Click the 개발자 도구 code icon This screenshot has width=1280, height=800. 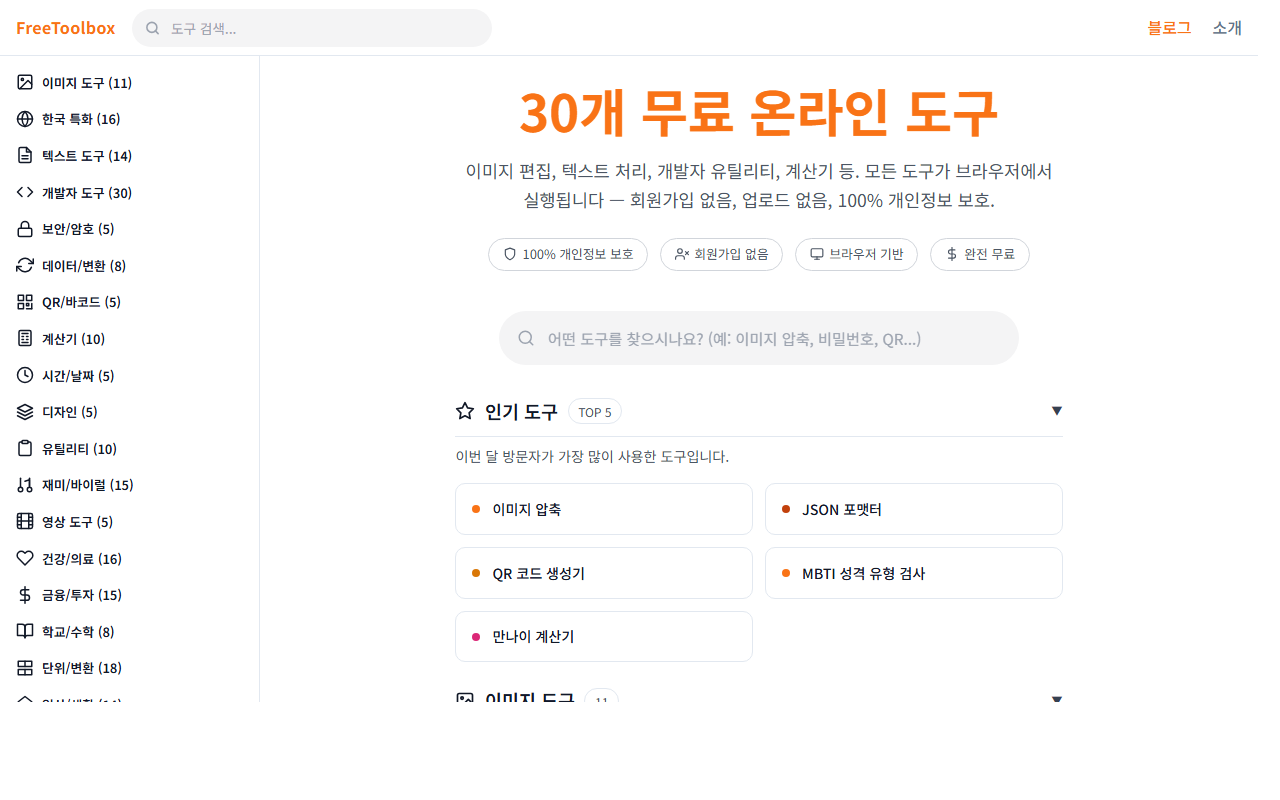[x=24, y=192]
